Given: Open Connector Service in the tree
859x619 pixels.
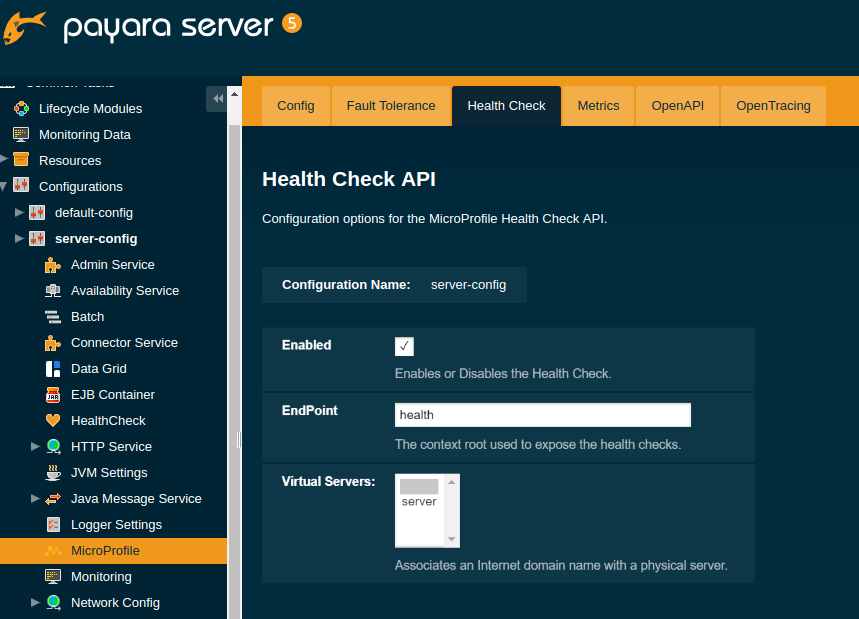Looking at the screenshot, I should [x=124, y=343].
